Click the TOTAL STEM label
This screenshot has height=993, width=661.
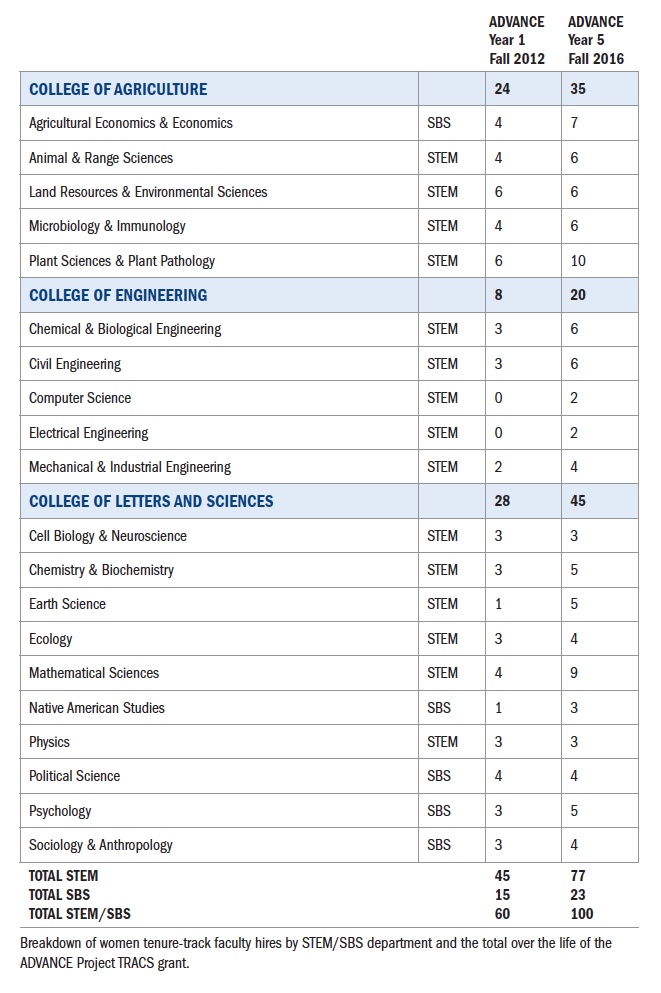(x=64, y=876)
